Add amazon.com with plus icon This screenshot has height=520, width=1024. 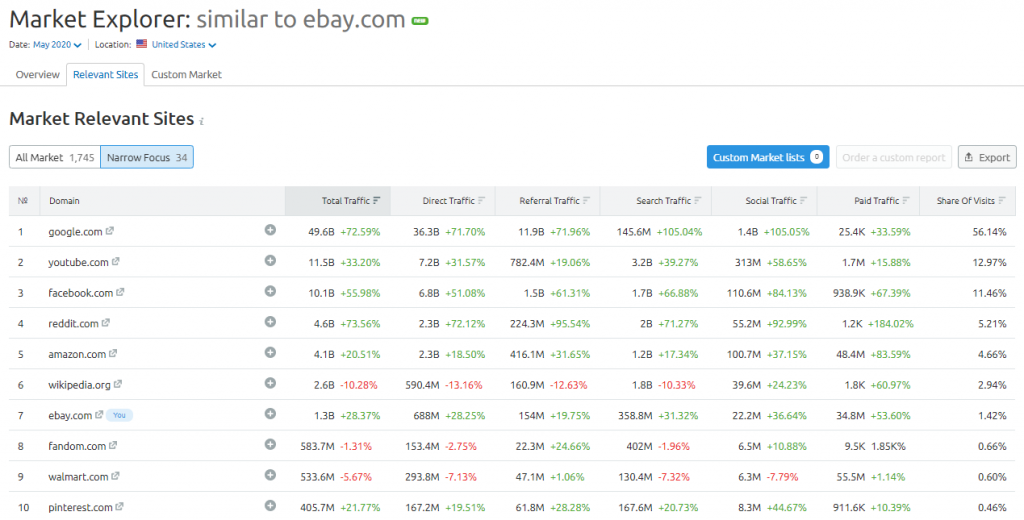pos(270,353)
